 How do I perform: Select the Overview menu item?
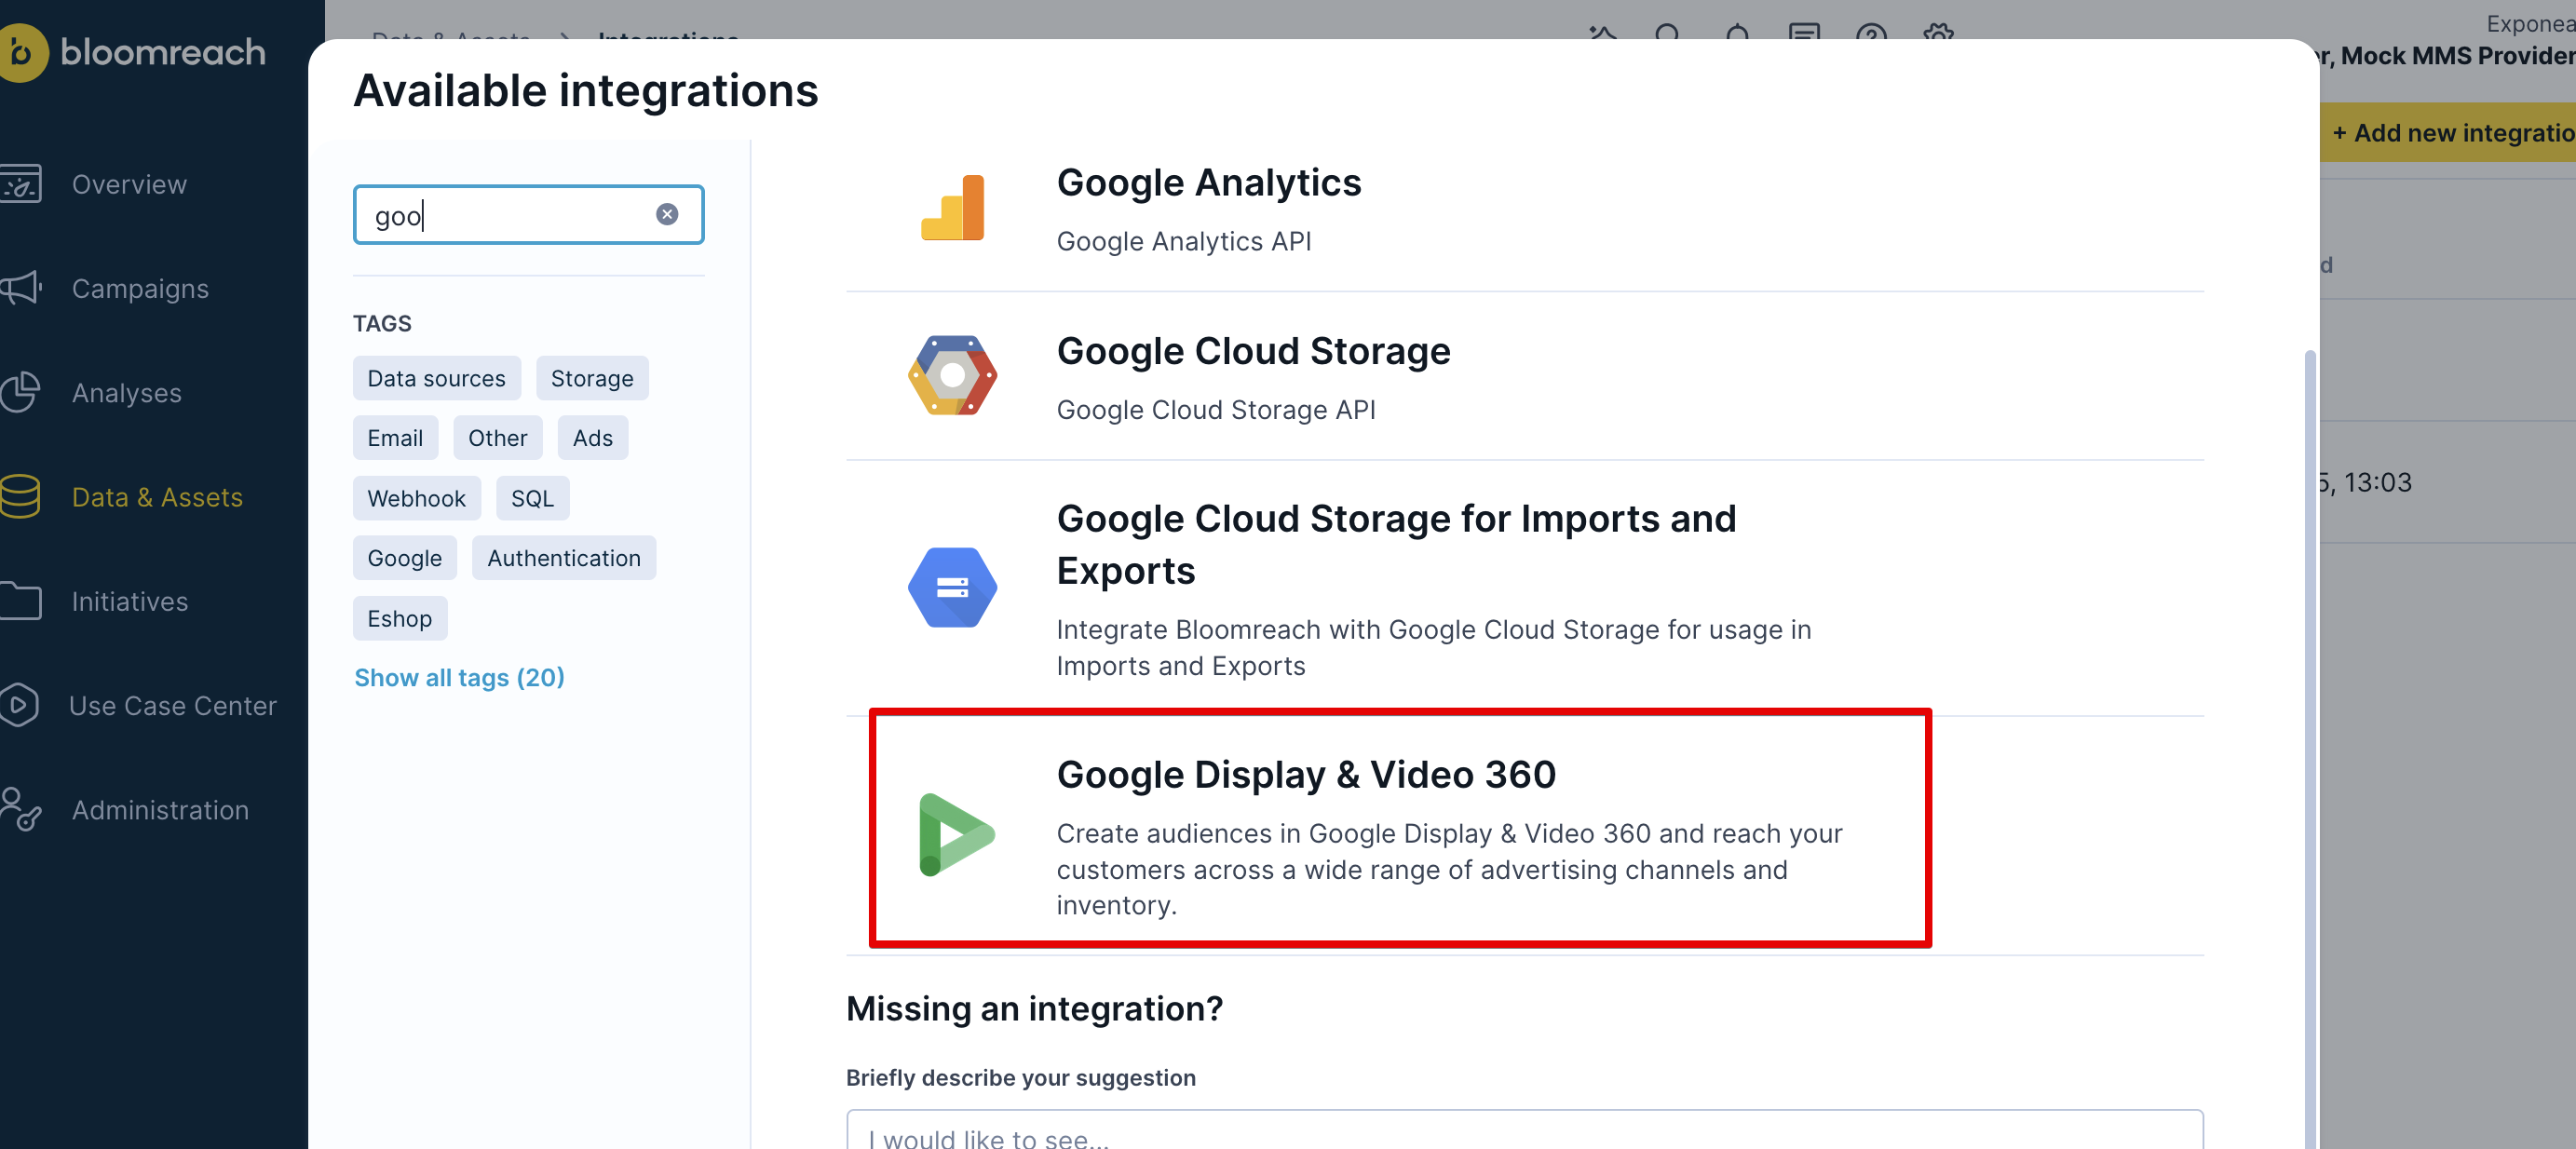click(129, 184)
